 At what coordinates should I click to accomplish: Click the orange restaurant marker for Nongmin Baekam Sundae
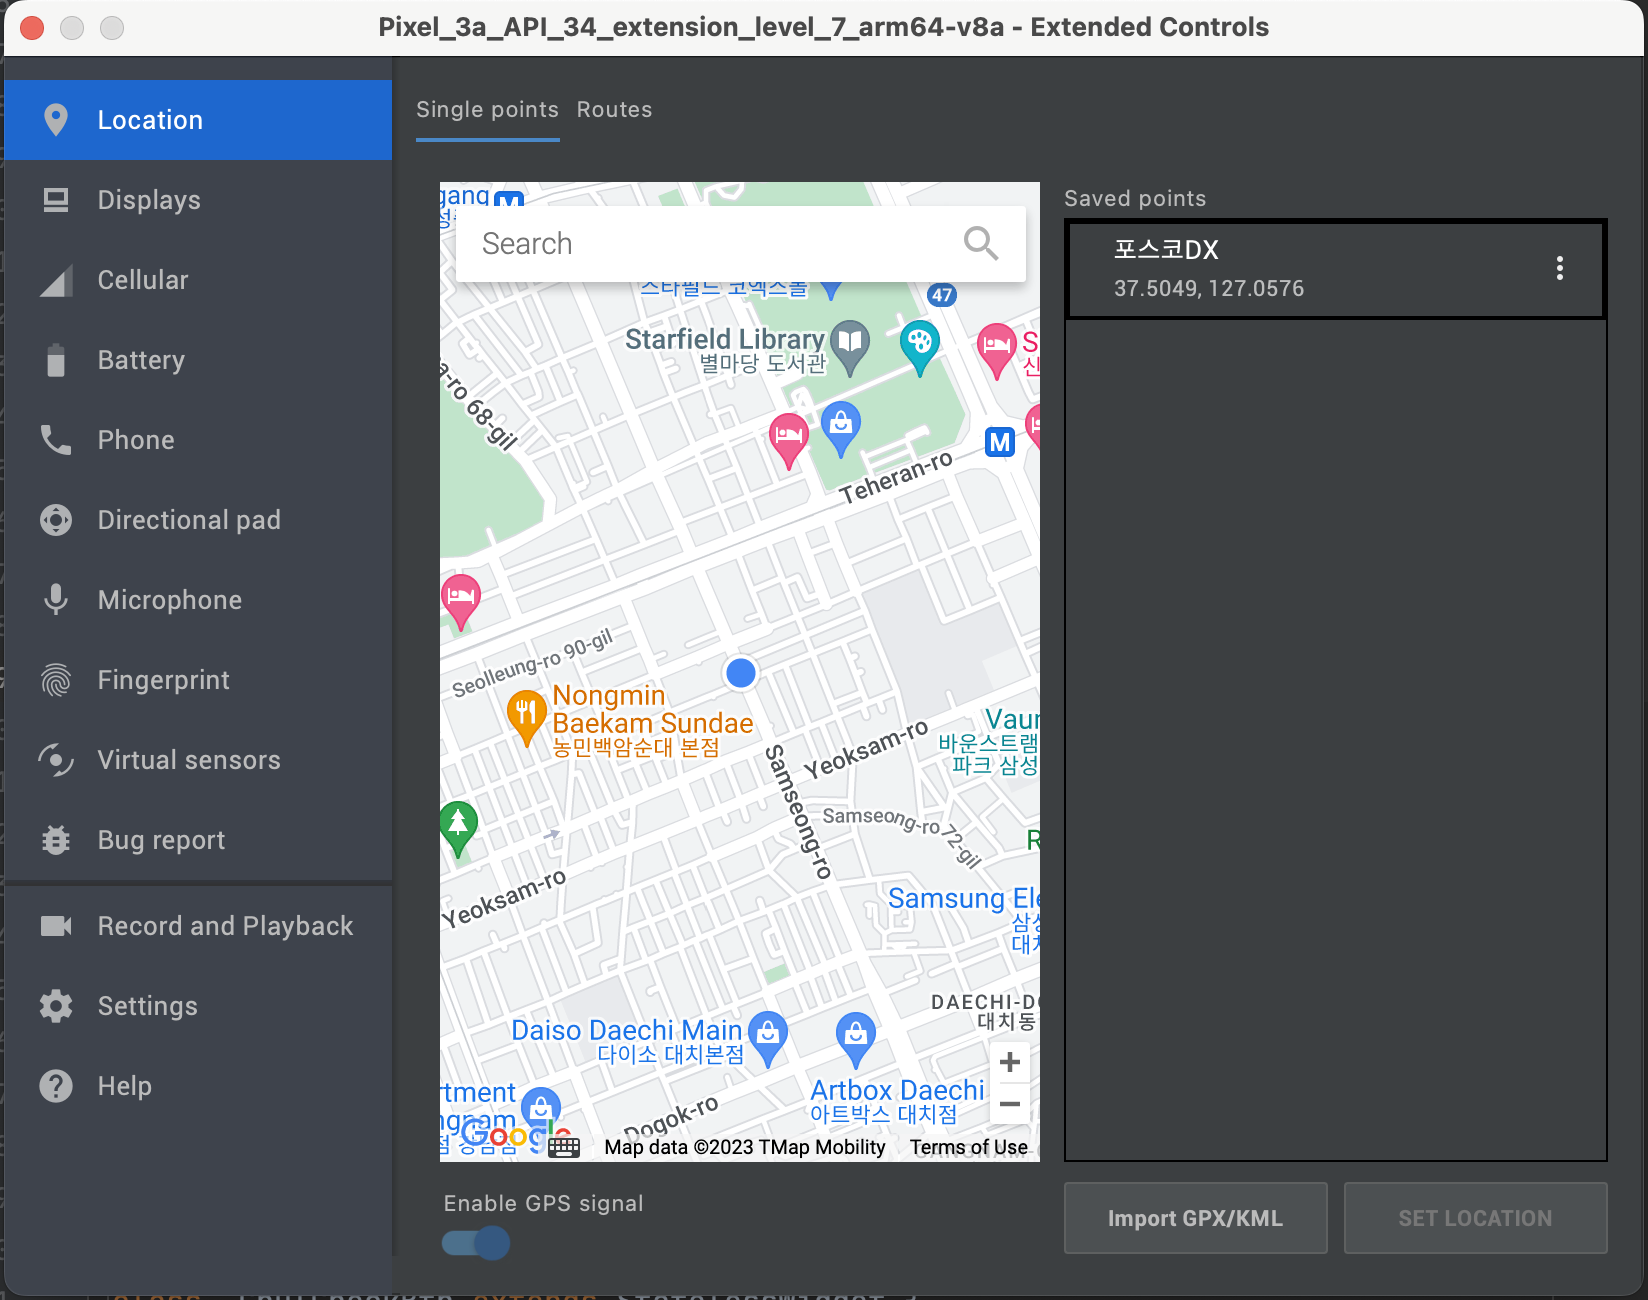pos(526,717)
